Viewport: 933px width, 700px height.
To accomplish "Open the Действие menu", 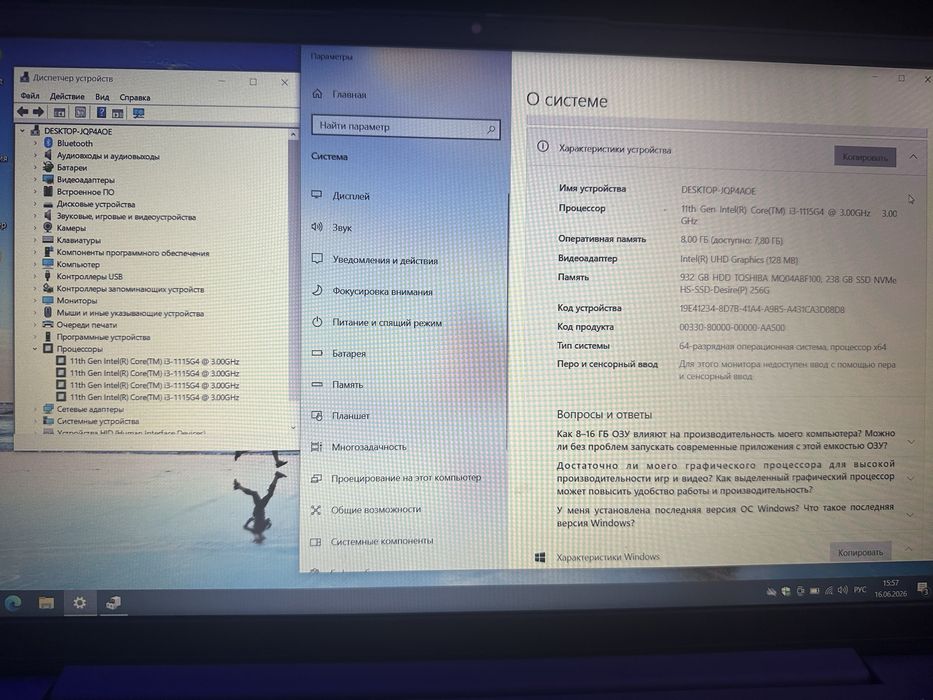I will coord(67,96).
